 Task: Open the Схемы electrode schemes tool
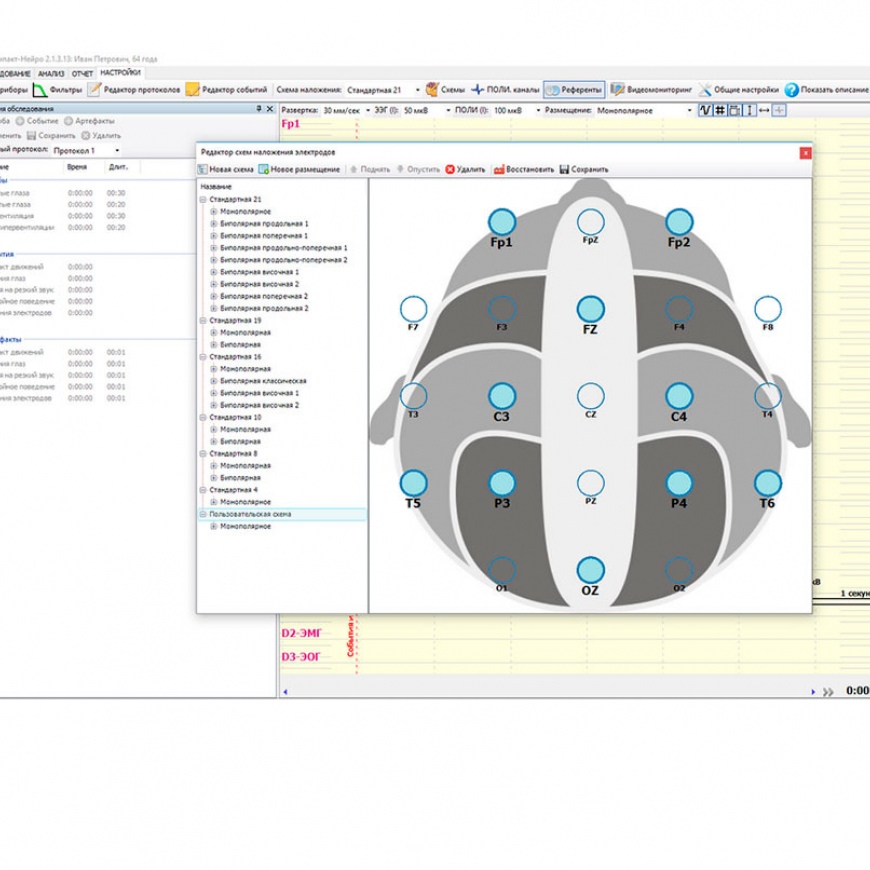(x=445, y=89)
